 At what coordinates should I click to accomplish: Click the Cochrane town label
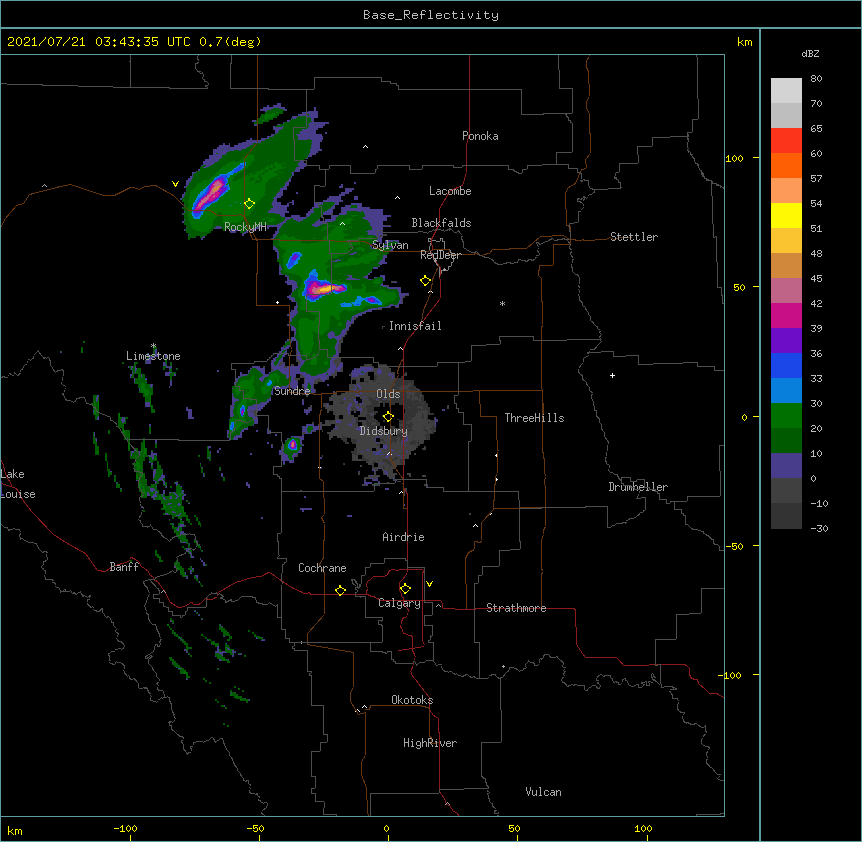[322, 568]
